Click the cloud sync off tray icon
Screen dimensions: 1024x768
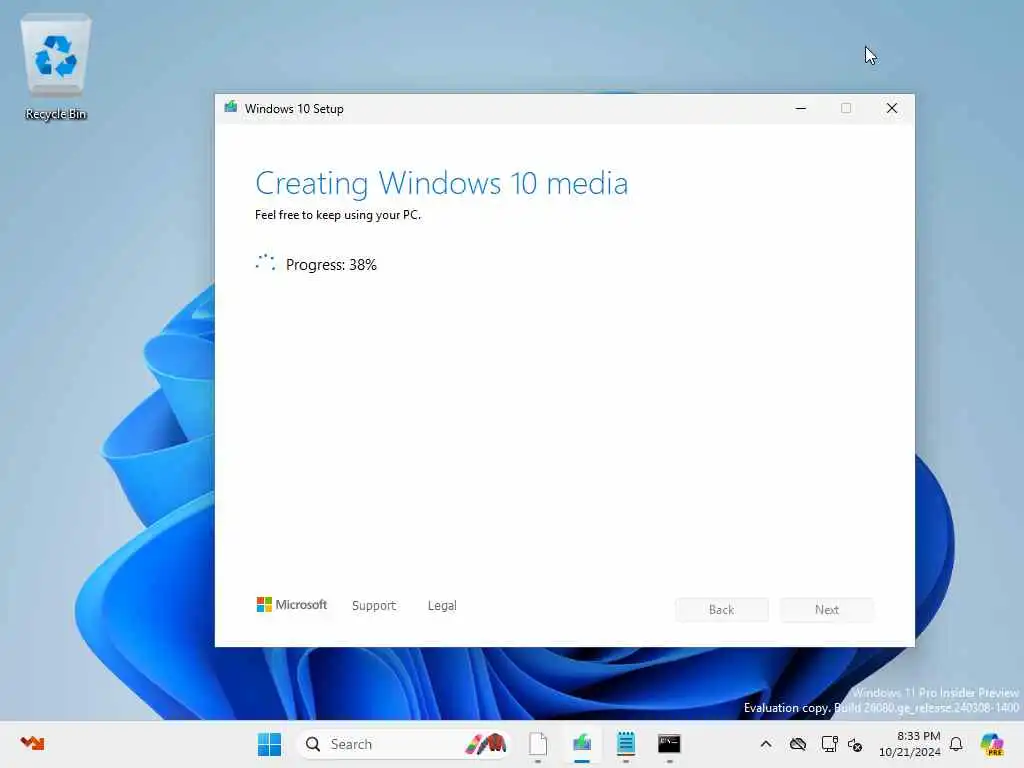[797, 744]
